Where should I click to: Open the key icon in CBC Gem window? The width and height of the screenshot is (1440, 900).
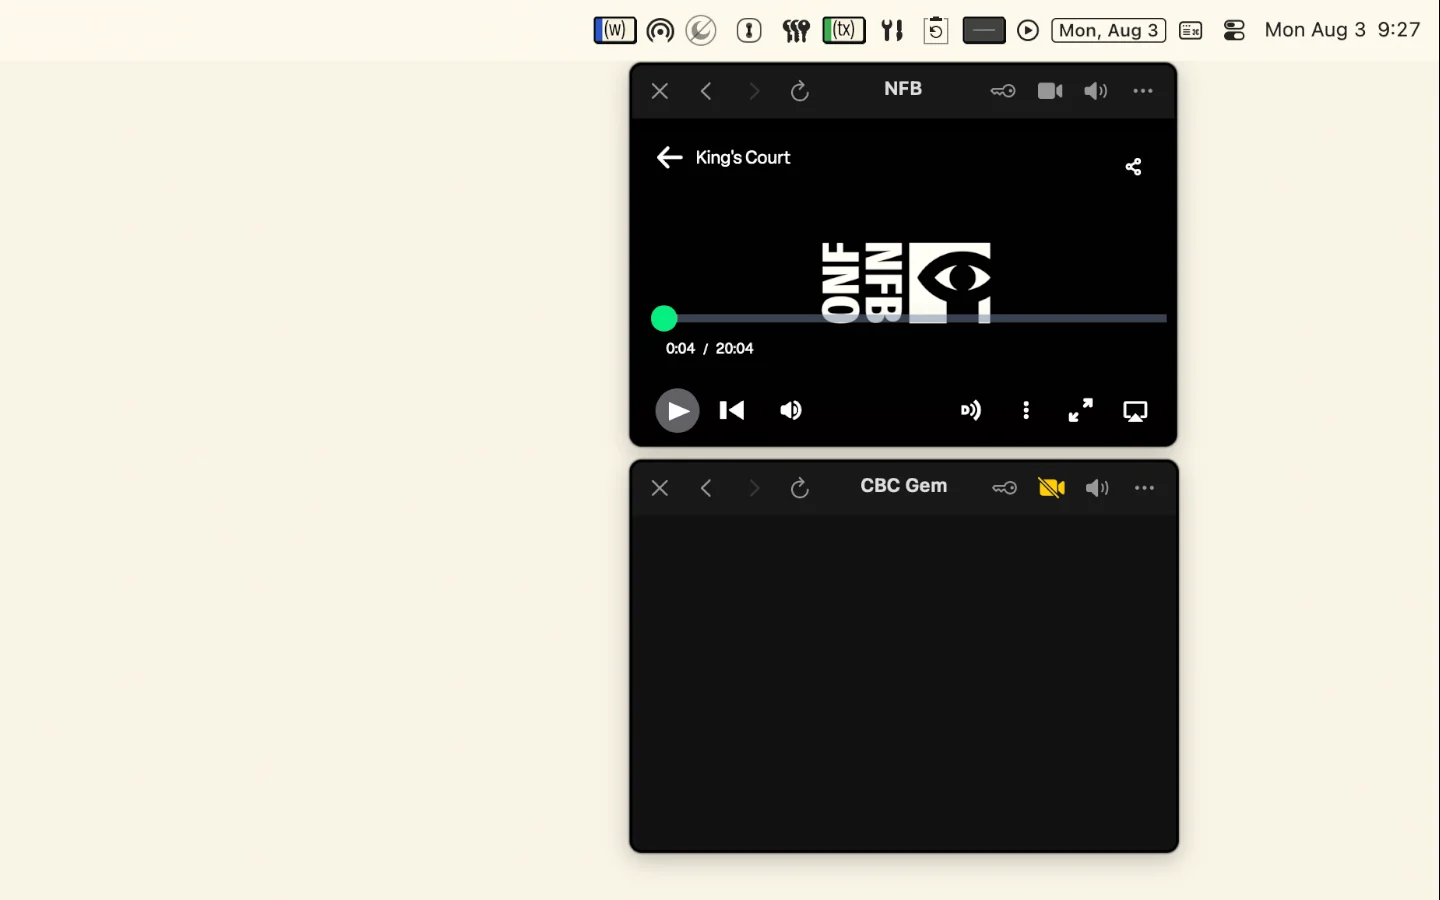click(1004, 488)
